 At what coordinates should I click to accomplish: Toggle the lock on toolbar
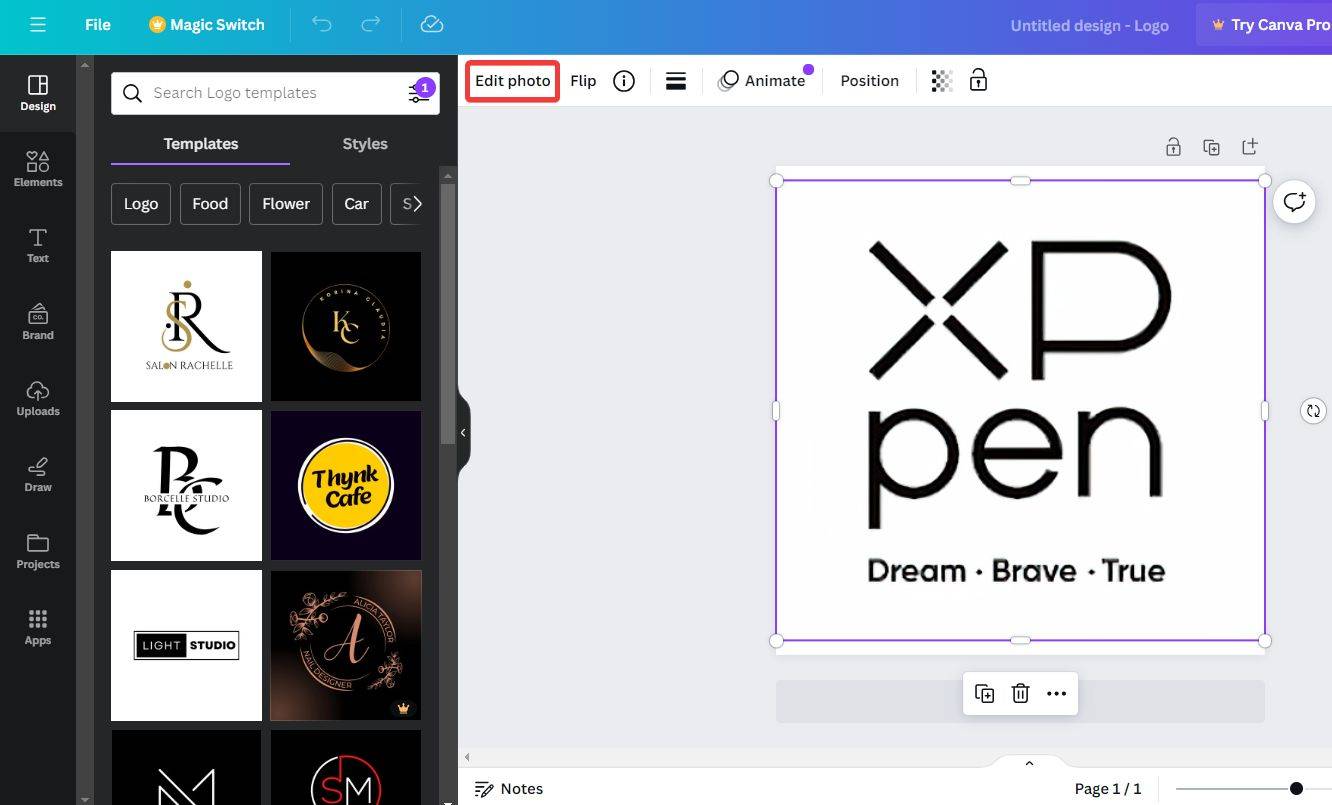[x=978, y=81]
